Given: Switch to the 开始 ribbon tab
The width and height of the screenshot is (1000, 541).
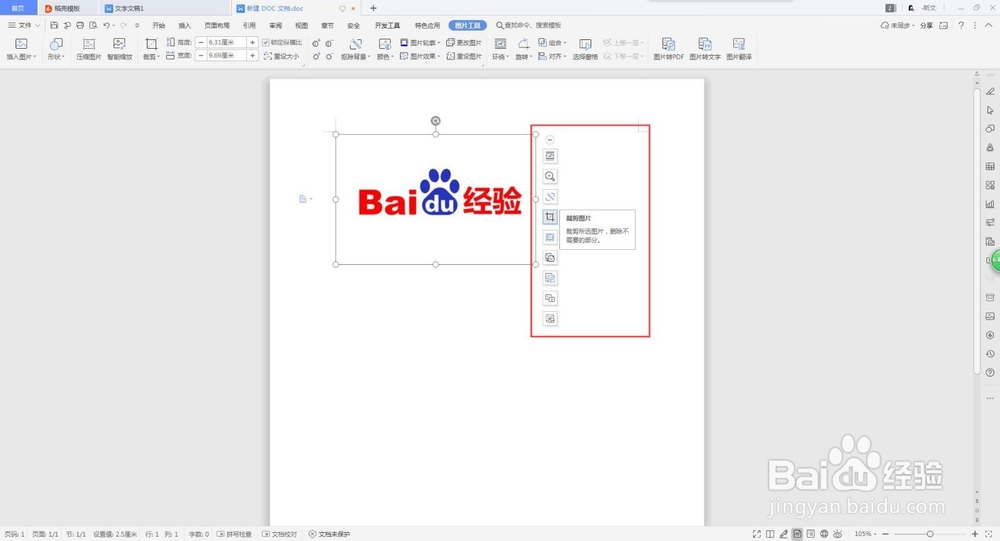Looking at the screenshot, I should coord(159,26).
